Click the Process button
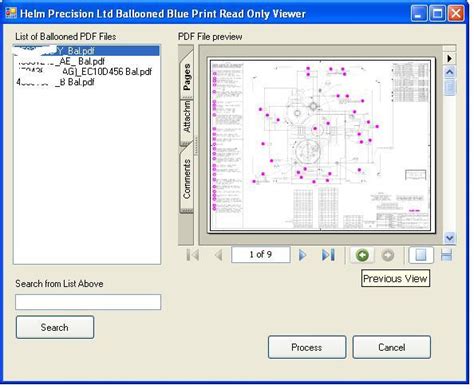Viewport: 474px width, 389px height. (307, 347)
